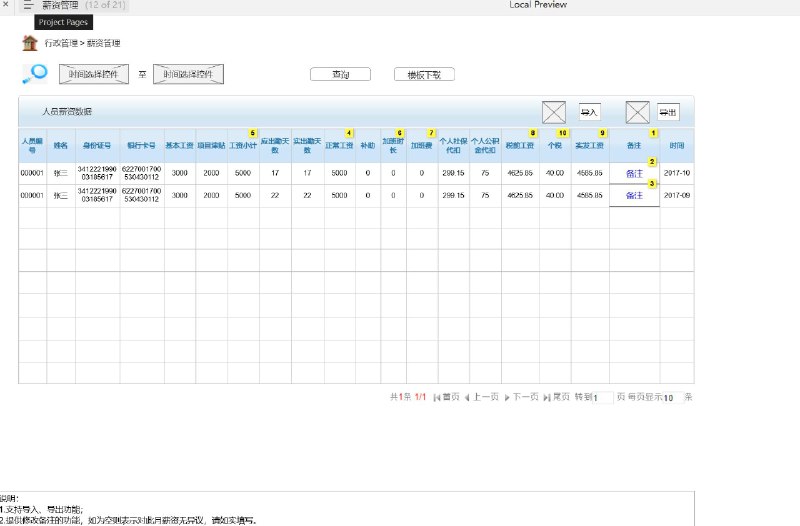Click the image placeholder beside 导入
The height and width of the screenshot is (526, 800).
click(x=554, y=112)
